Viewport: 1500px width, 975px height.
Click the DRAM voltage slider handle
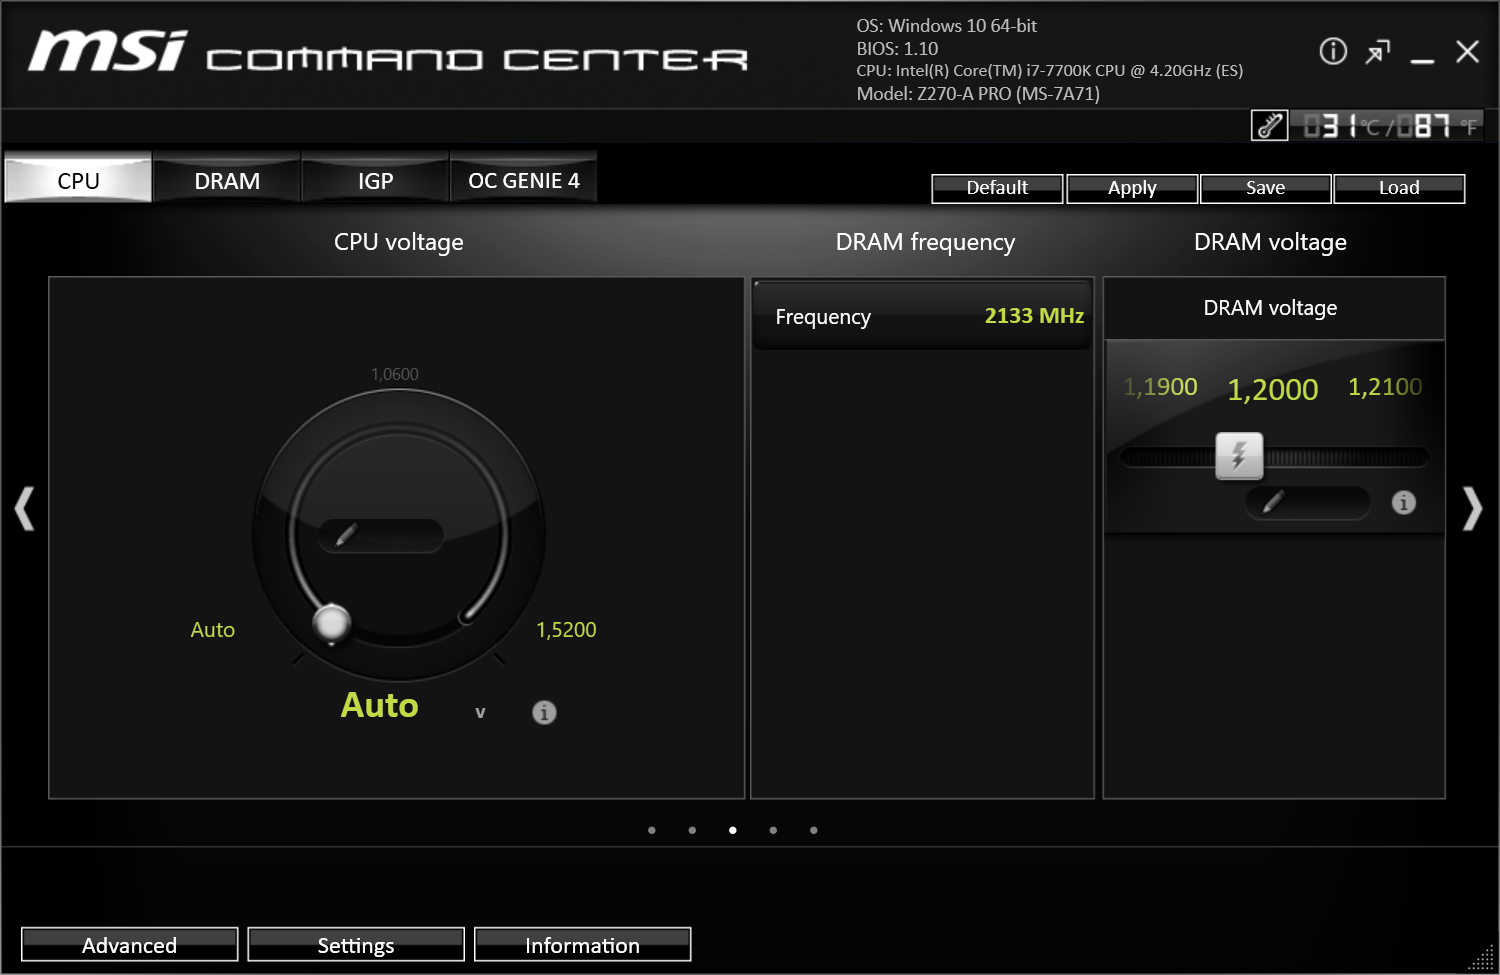coord(1239,456)
